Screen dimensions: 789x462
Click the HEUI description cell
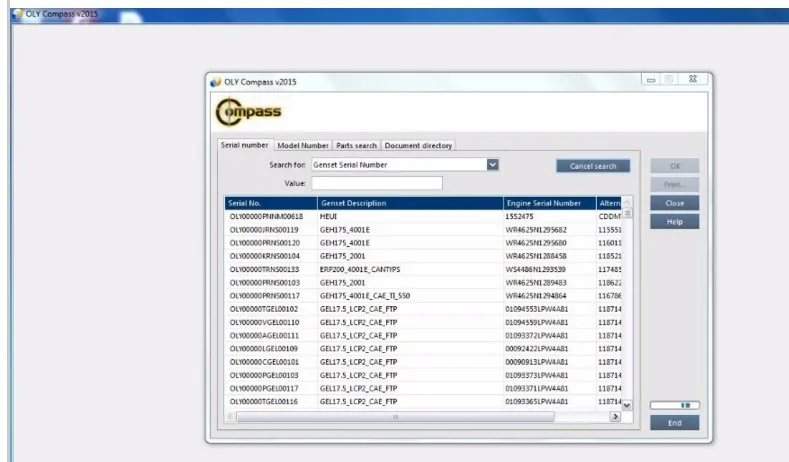pos(410,216)
